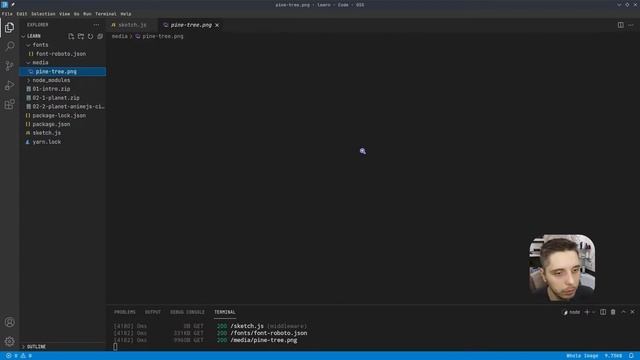Open the Run and Debug view
Screen dimensions: 640x360
[9, 85]
